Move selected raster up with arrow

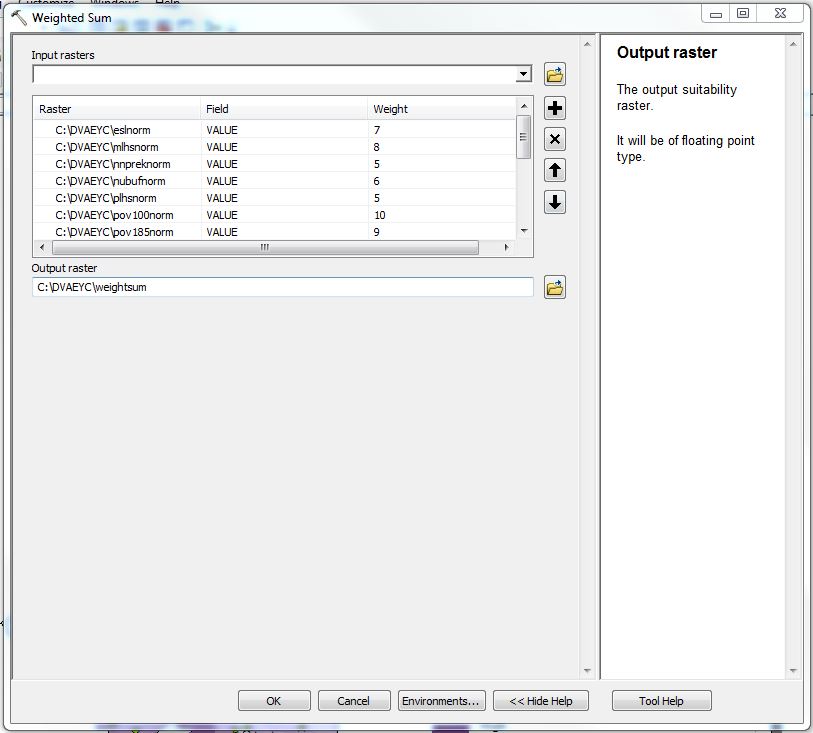coord(555,170)
